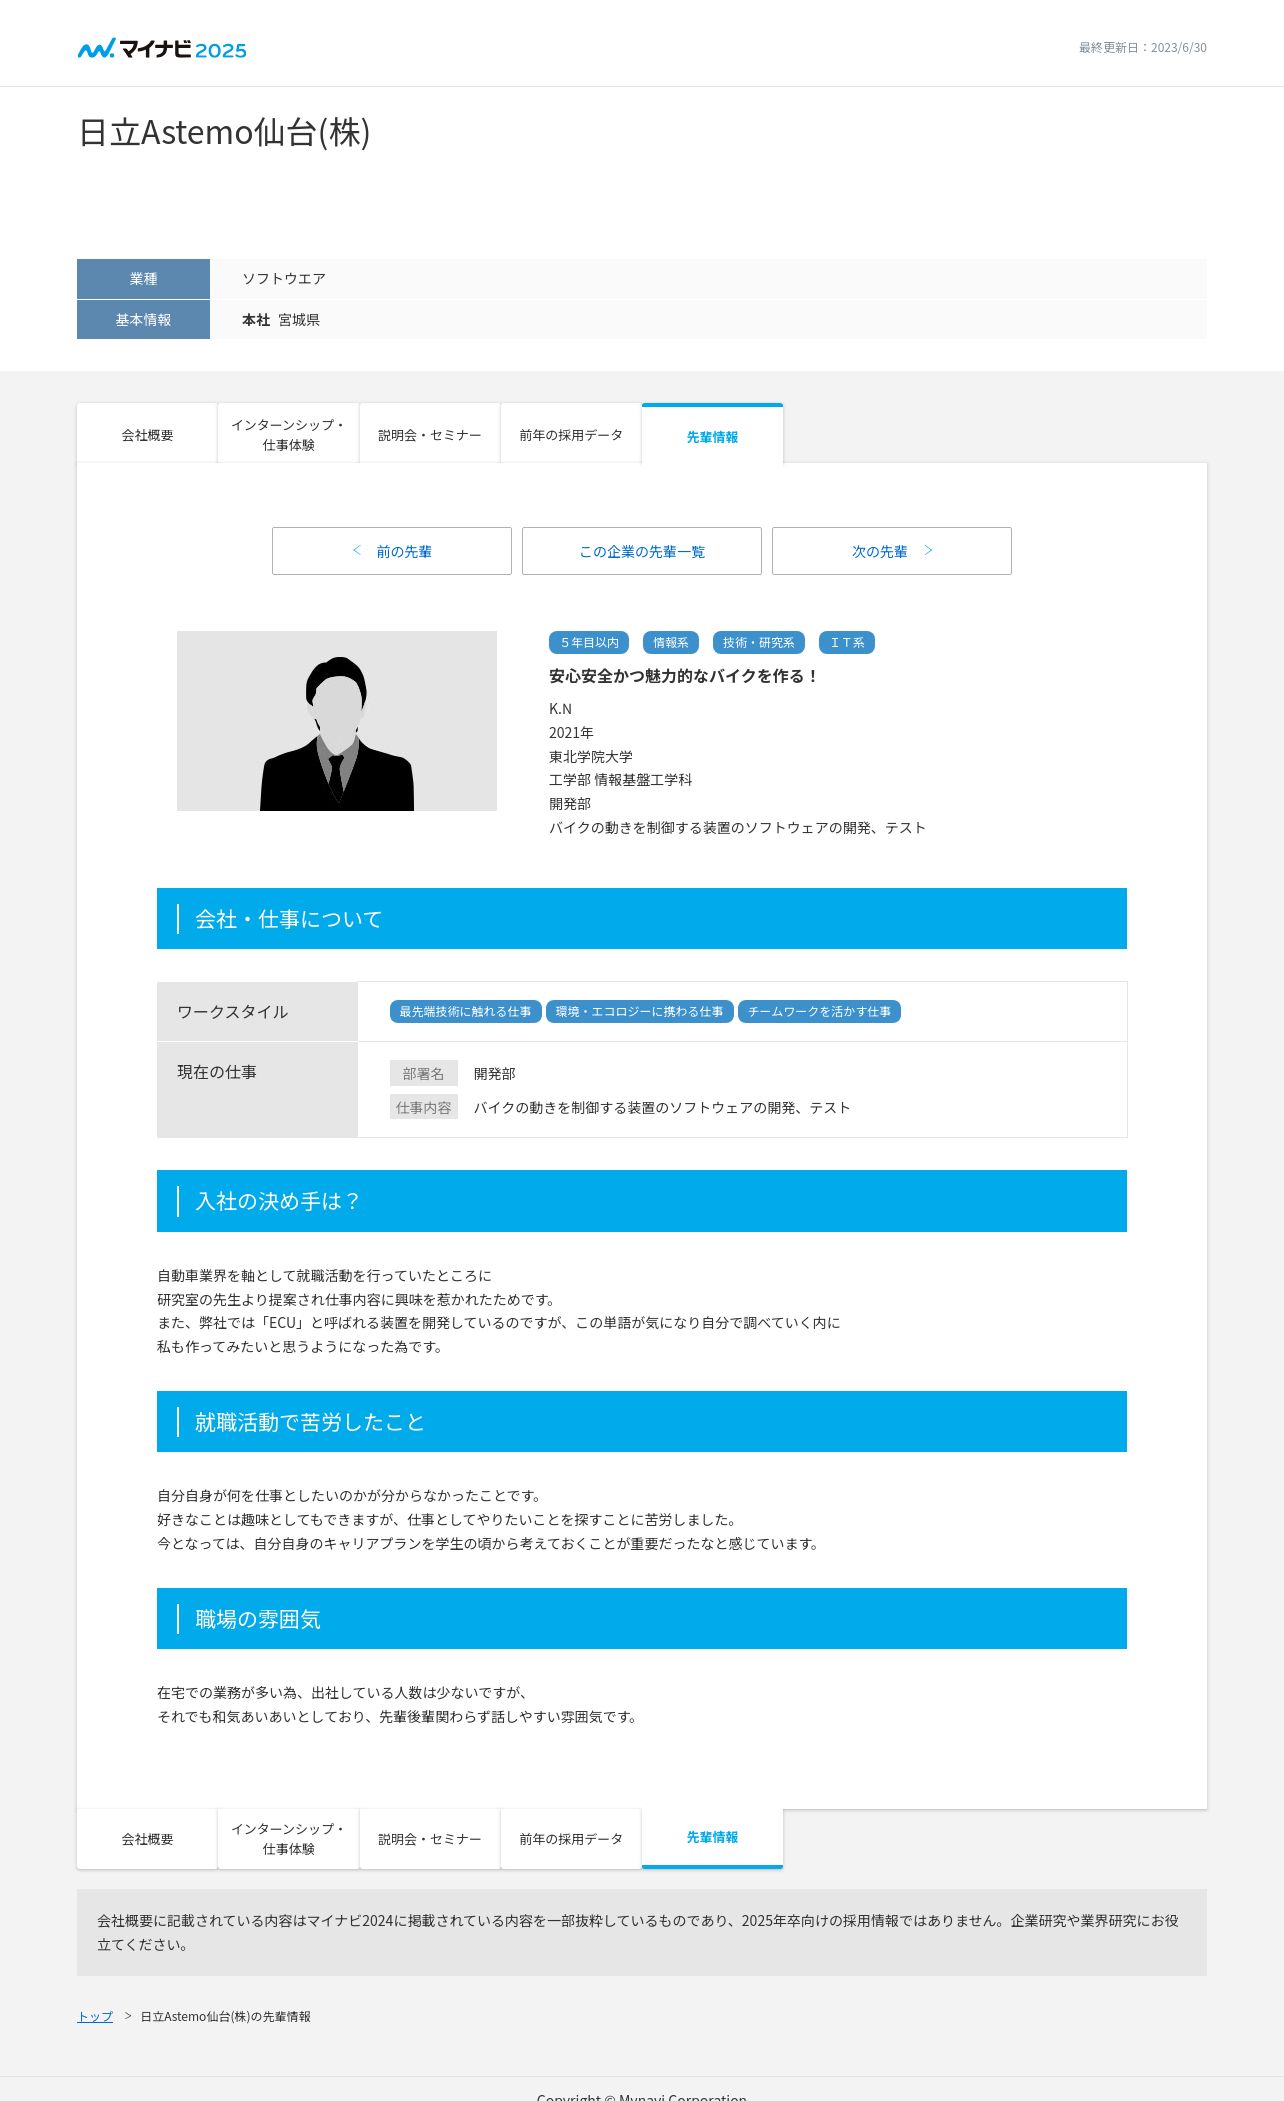Select the upper 先輩情報 tab
The image size is (1284, 2101).
click(x=712, y=435)
